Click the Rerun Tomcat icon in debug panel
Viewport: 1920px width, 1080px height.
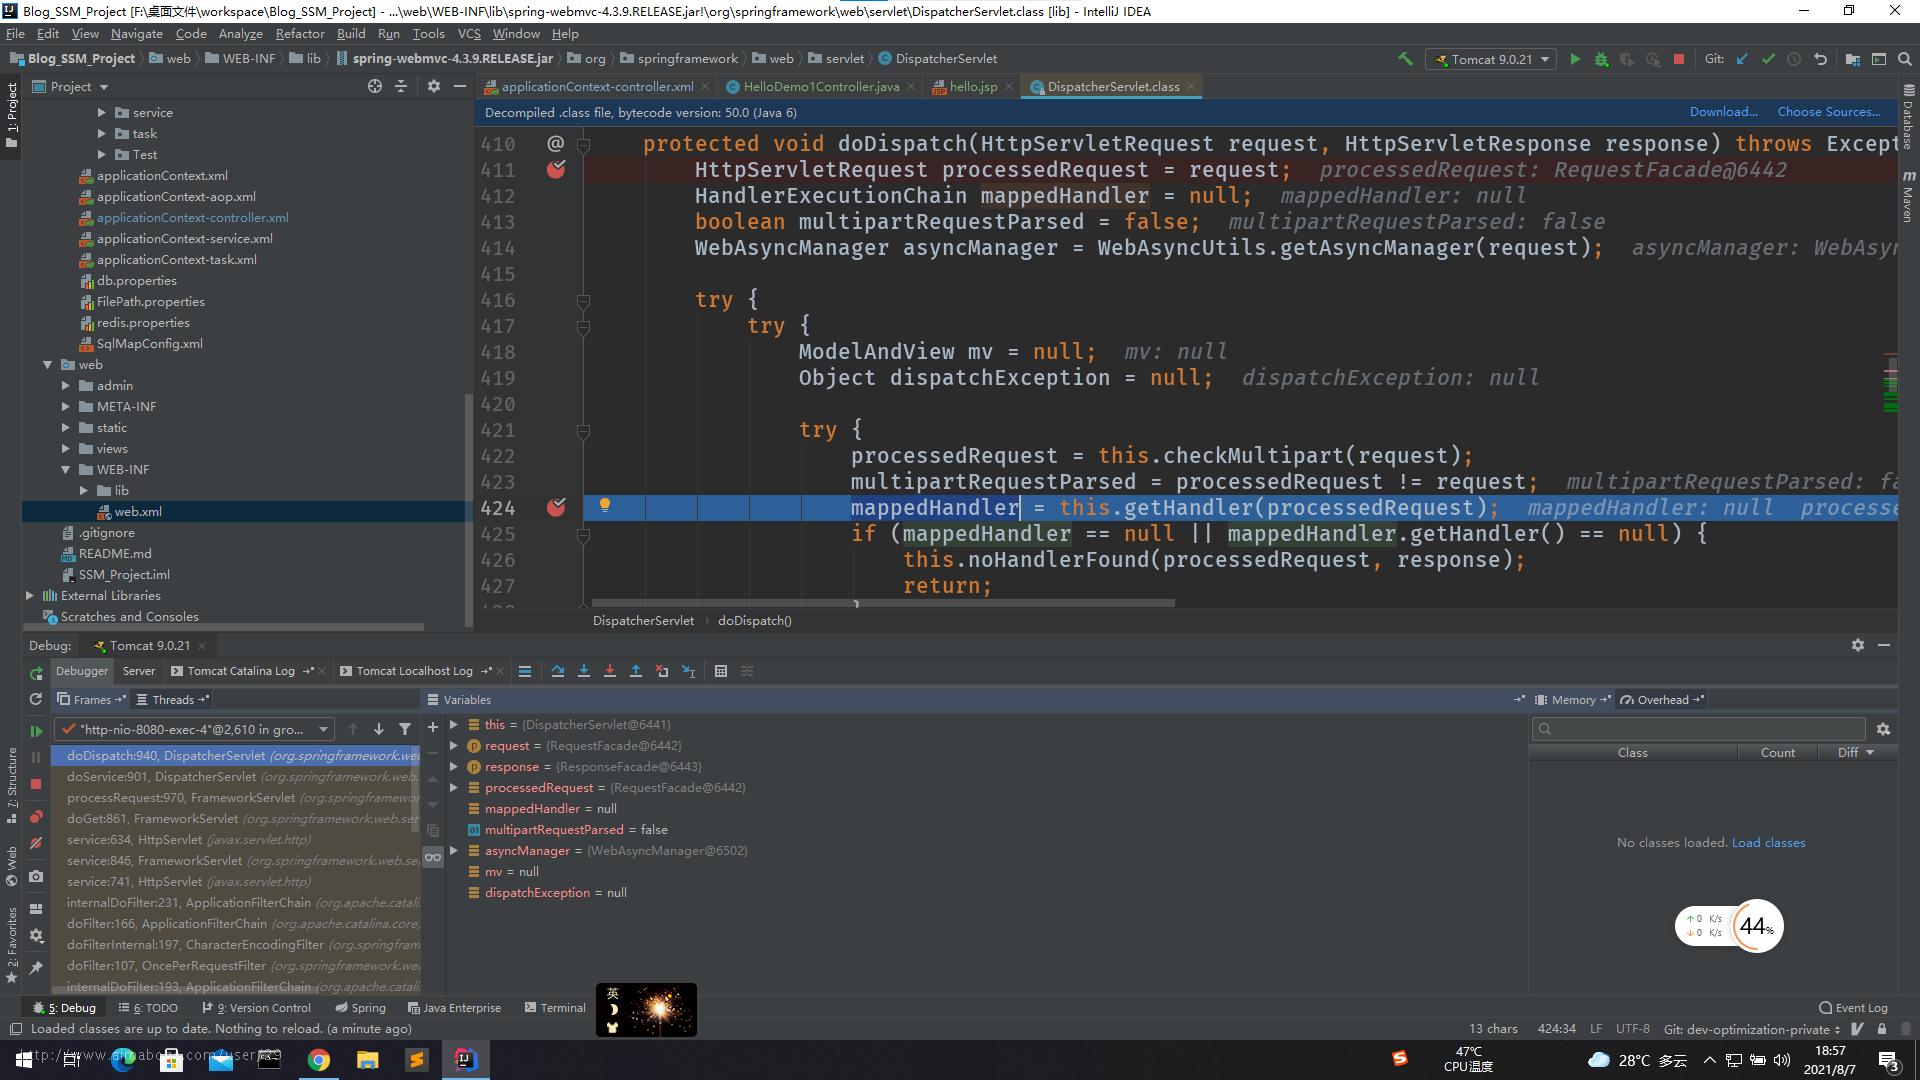[36, 673]
